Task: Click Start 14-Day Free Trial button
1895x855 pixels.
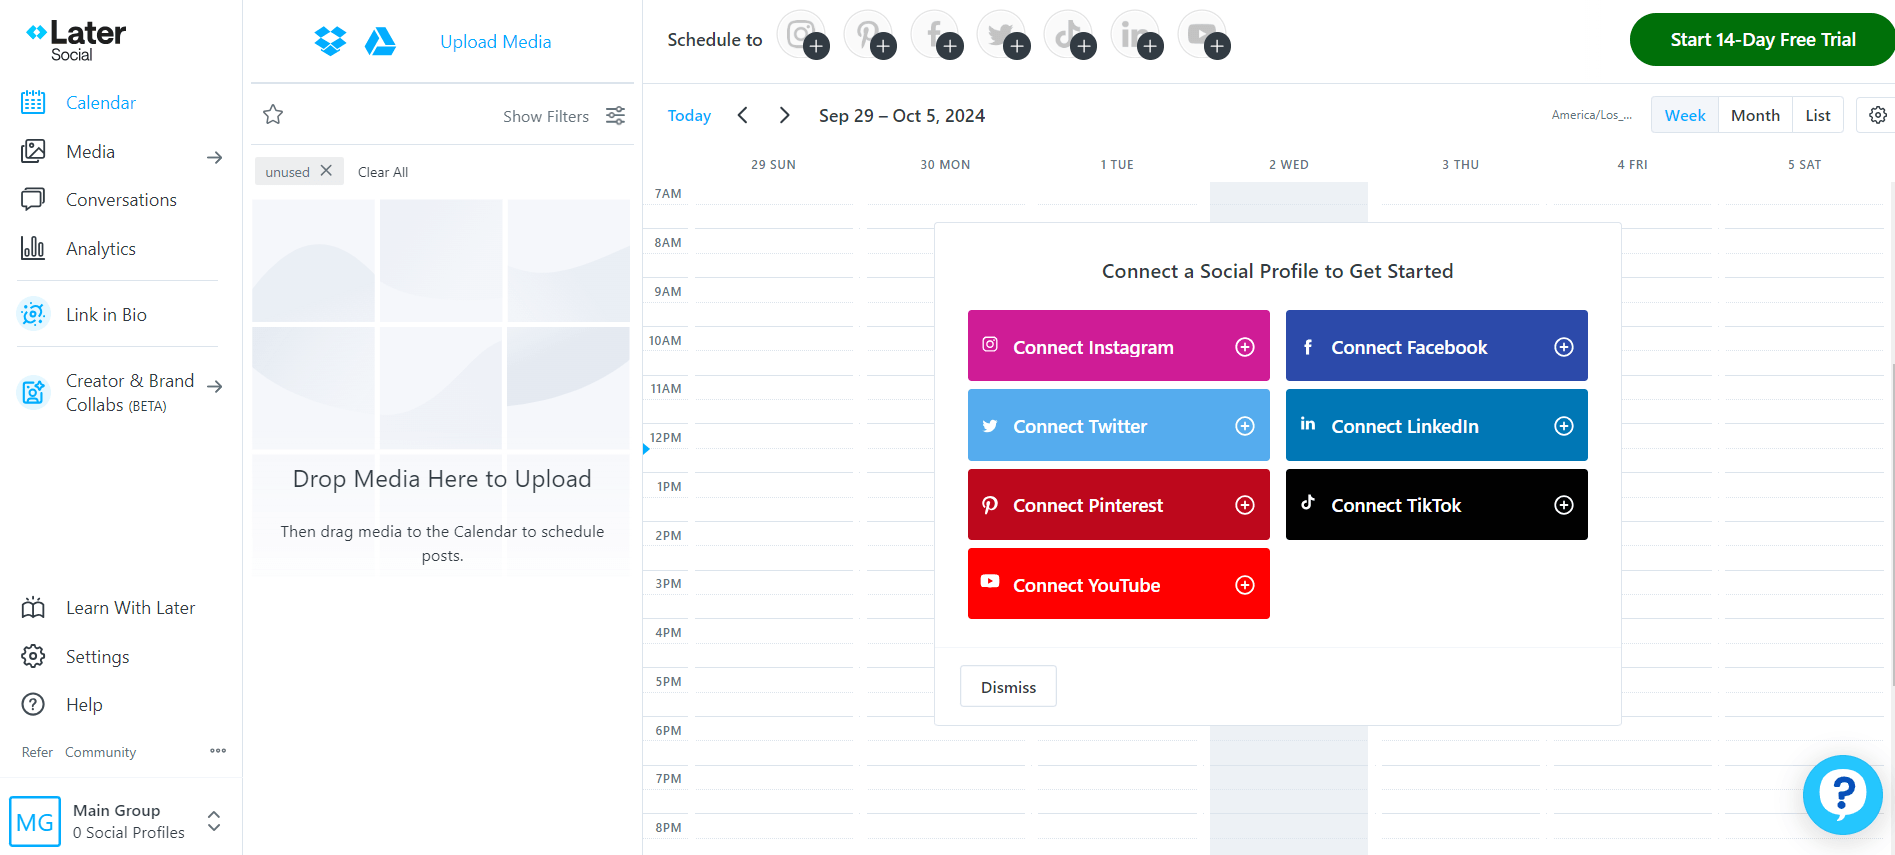Action: [x=1762, y=40]
